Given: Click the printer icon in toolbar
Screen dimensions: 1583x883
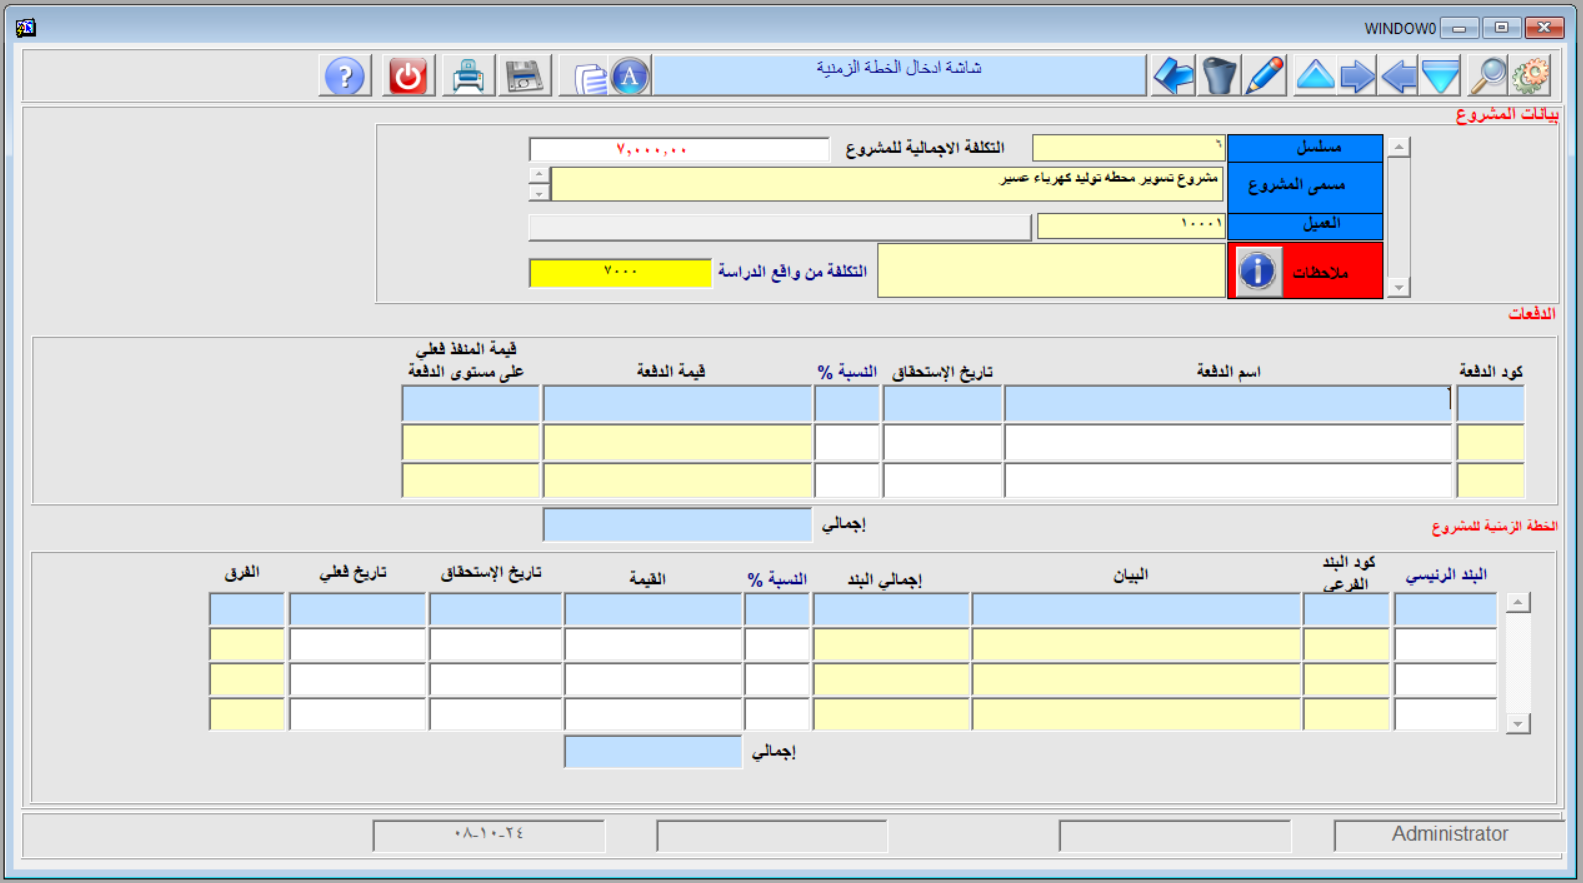Looking at the screenshot, I should pos(468,76).
